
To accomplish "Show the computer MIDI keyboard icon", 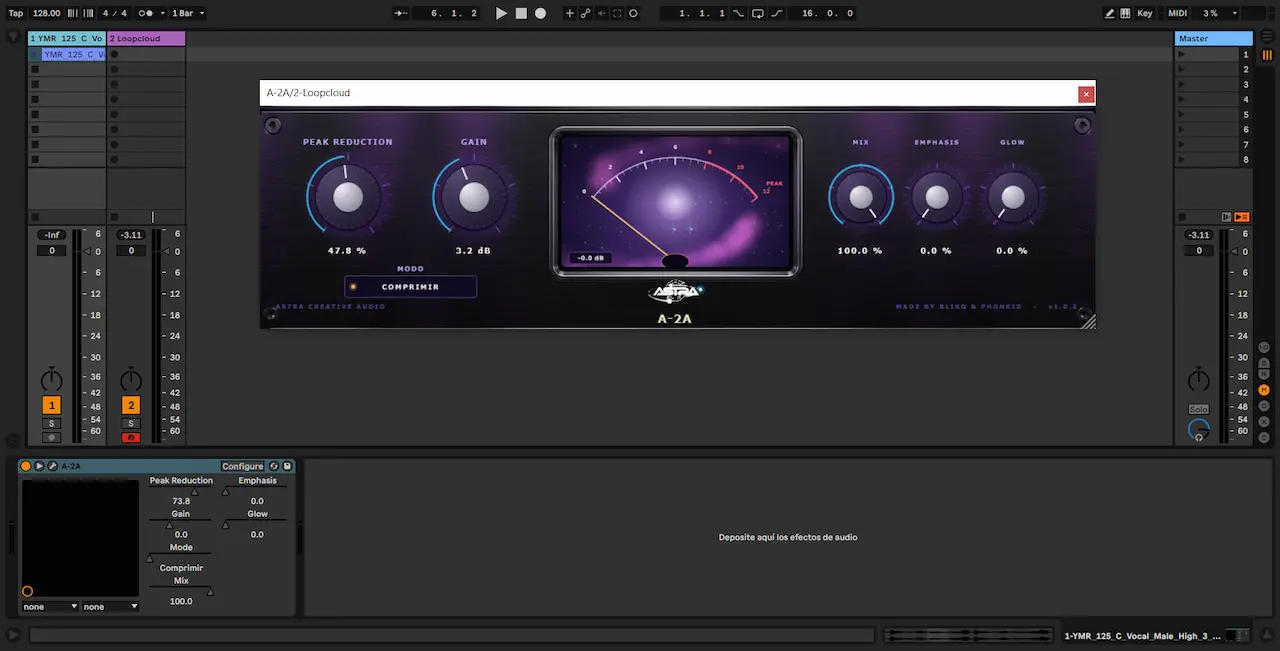I will (x=1126, y=13).
